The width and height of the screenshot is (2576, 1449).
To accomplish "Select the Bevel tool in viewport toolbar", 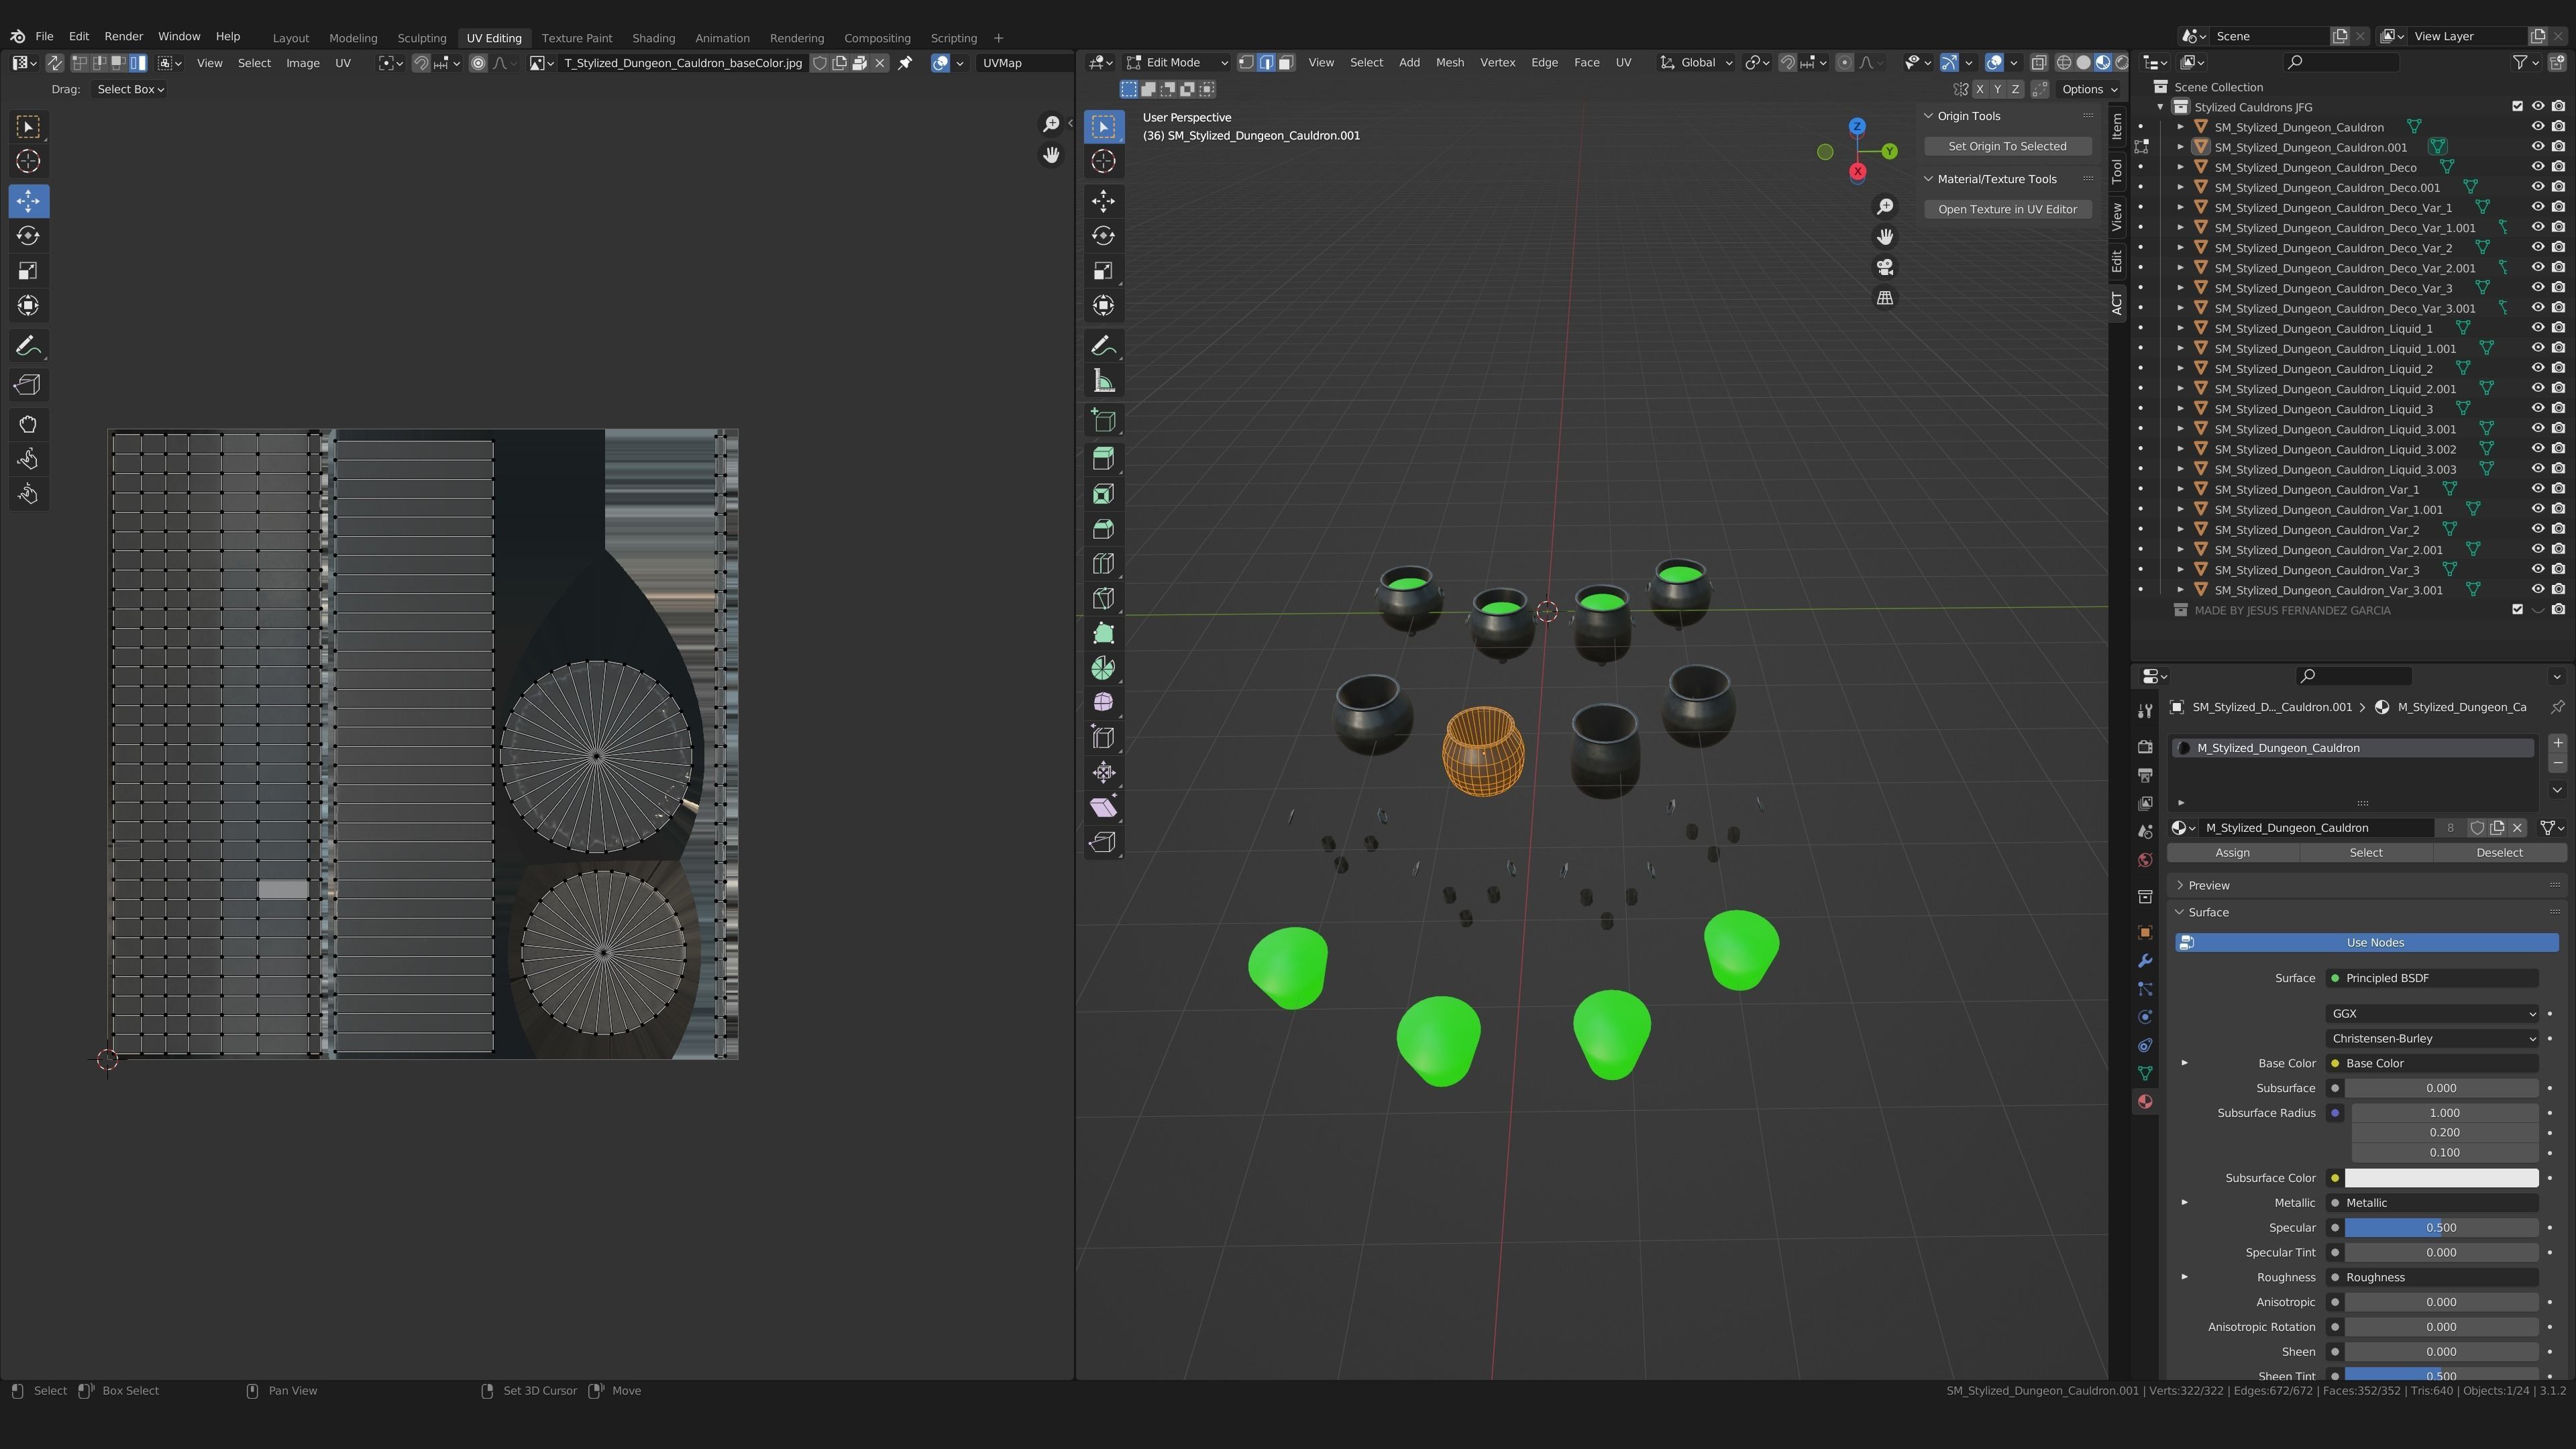I will tap(1103, 529).
